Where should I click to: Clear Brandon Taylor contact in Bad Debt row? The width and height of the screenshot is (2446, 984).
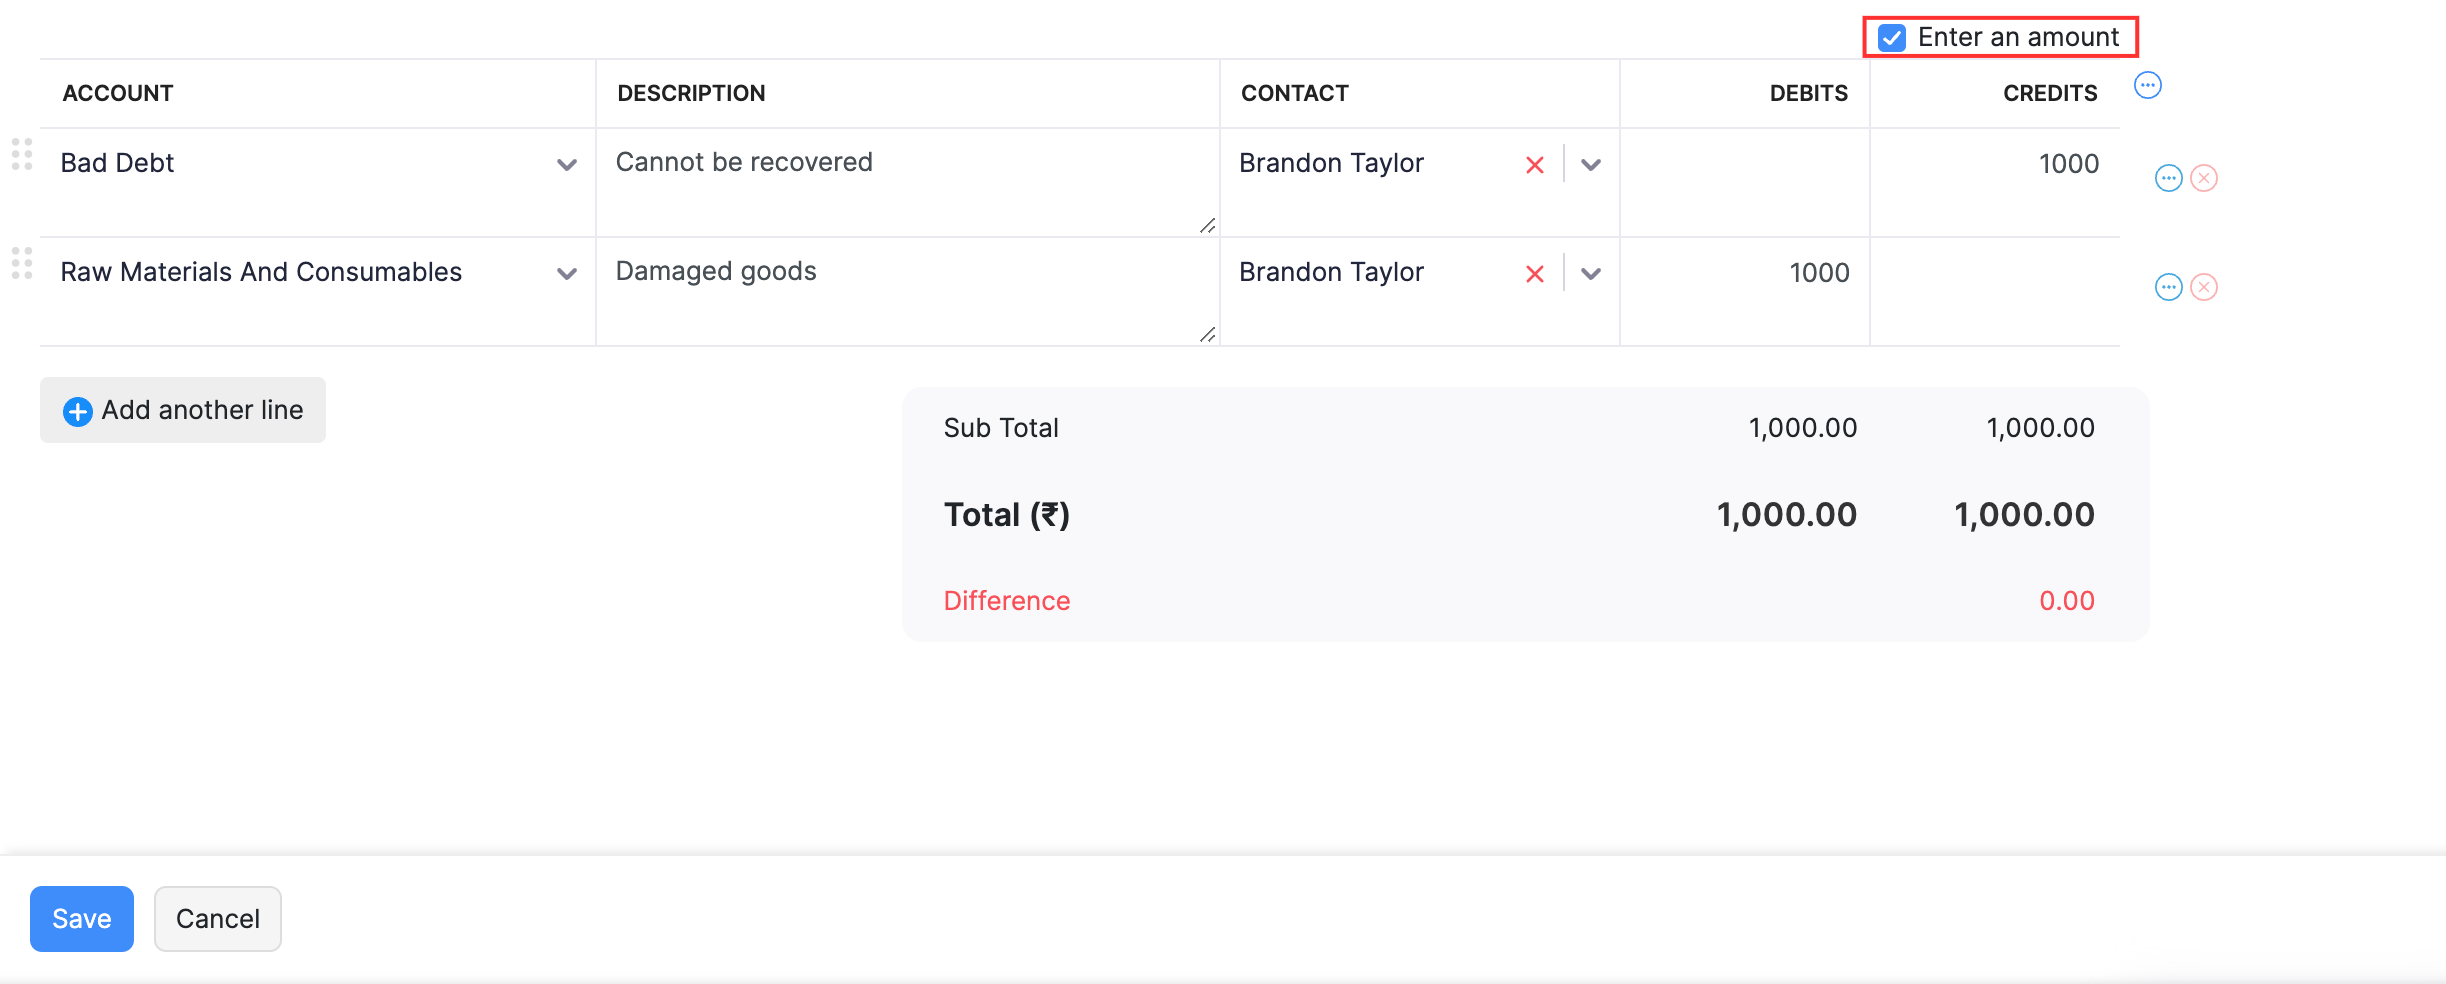coord(1534,165)
